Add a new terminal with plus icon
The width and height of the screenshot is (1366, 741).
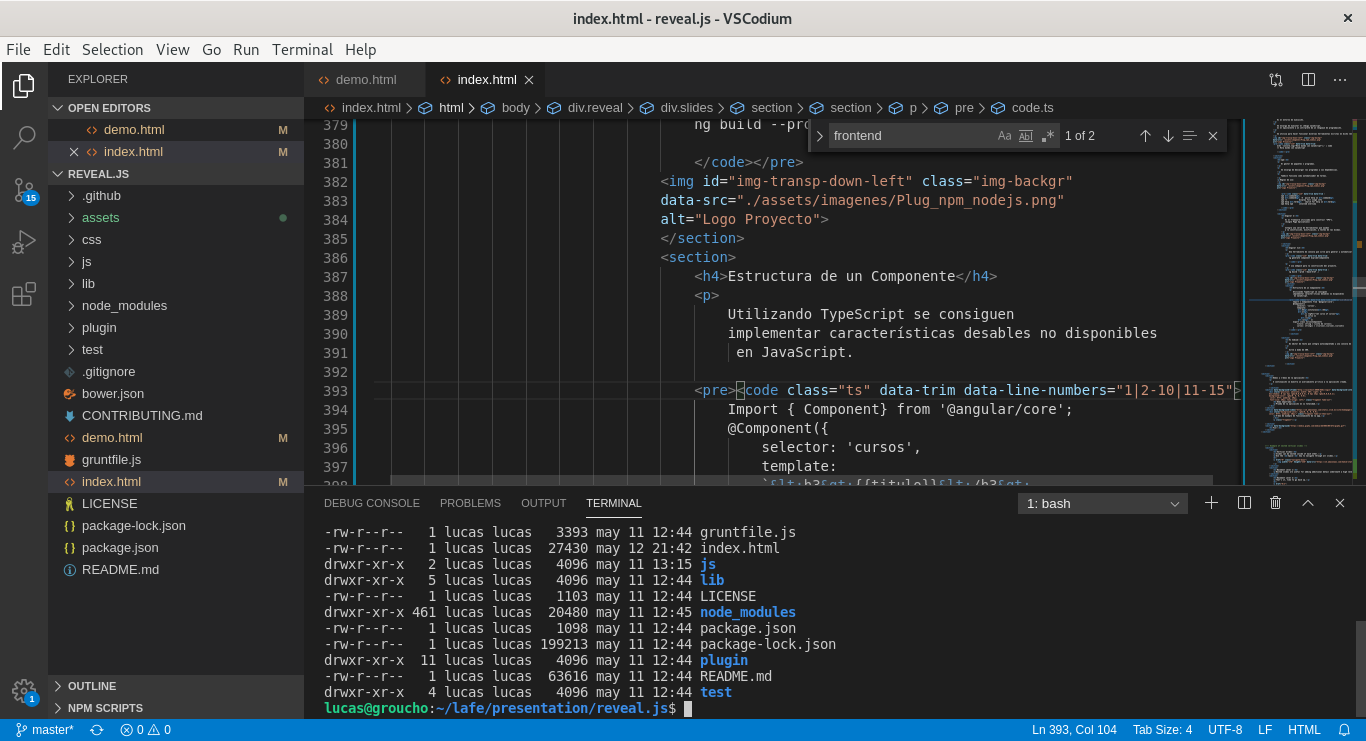1211,503
